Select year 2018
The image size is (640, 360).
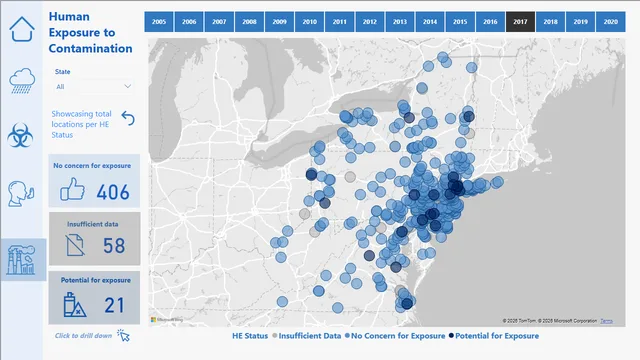click(x=551, y=22)
